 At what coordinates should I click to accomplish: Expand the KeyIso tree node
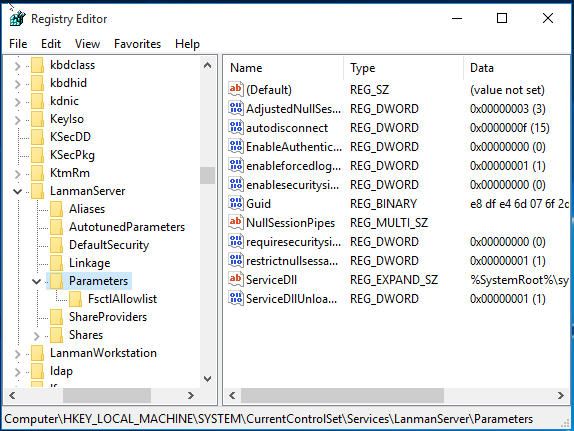(x=17, y=119)
